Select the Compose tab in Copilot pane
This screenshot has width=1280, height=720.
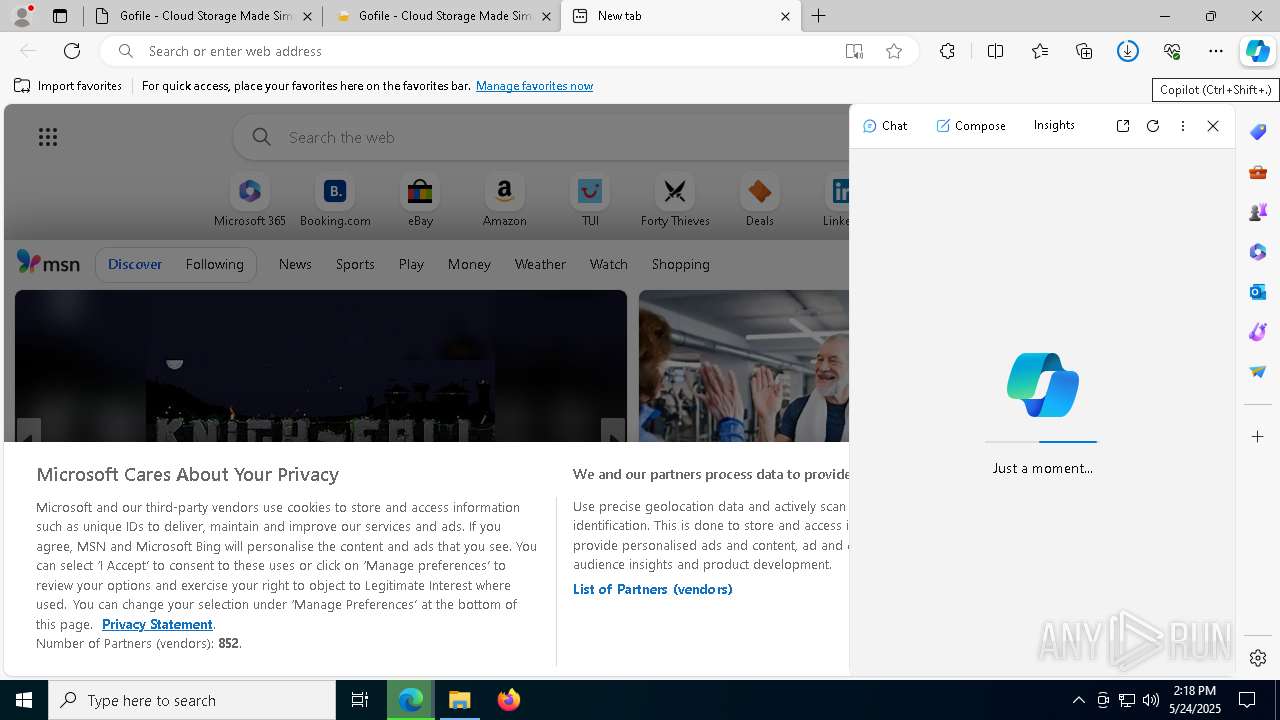(x=971, y=126)
